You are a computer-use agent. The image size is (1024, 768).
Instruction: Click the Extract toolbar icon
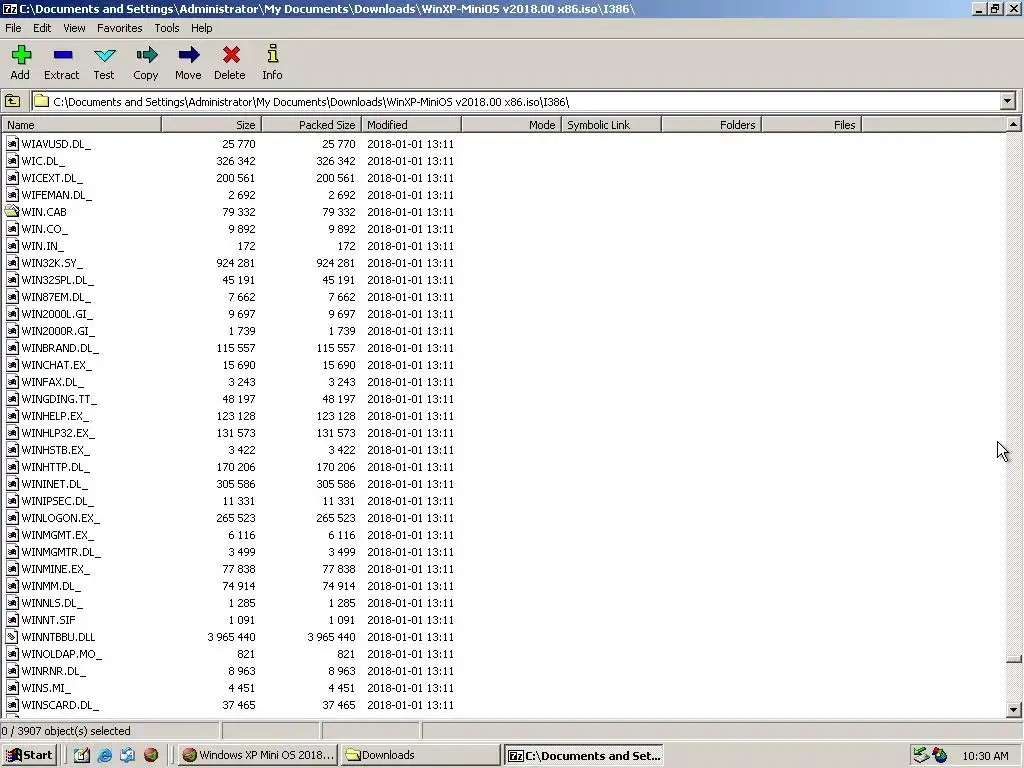click(63, 55)
